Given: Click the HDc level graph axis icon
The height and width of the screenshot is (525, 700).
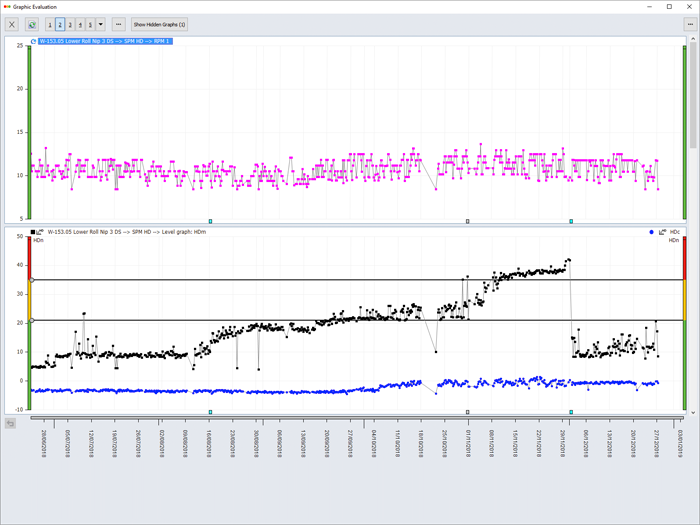Looking at the screenshot, I should click(x=662, y=232).
